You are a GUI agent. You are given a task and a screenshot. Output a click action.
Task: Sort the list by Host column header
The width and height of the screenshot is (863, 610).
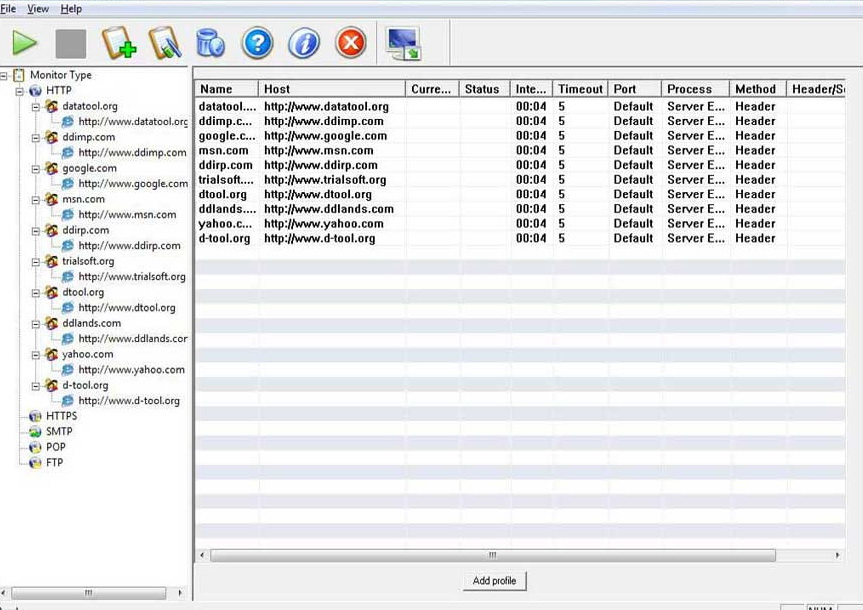tap(331, 89)
